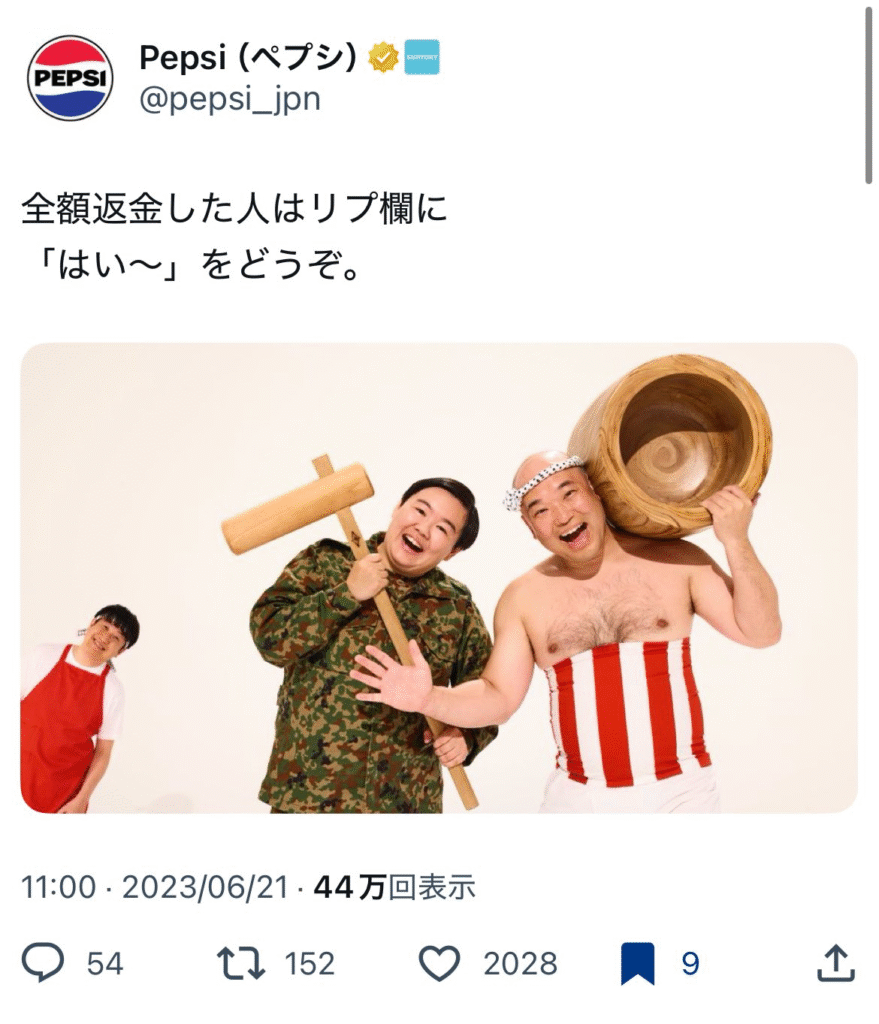
Task: Open the reply speech bubble icon
Action: tap(43, 963)
